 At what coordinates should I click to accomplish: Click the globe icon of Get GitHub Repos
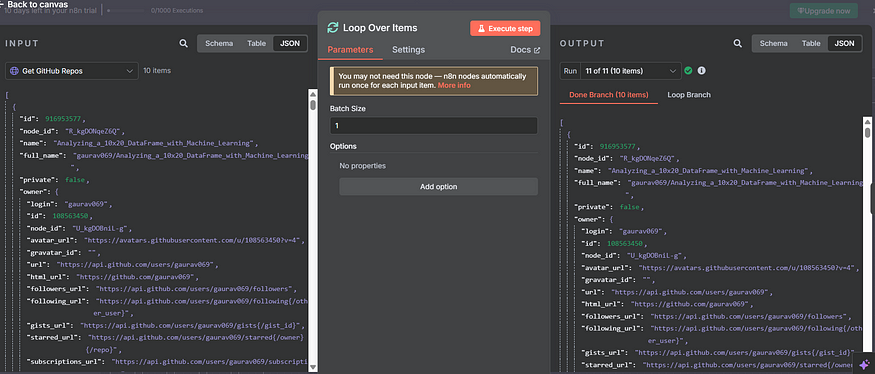tap(15, 71)
